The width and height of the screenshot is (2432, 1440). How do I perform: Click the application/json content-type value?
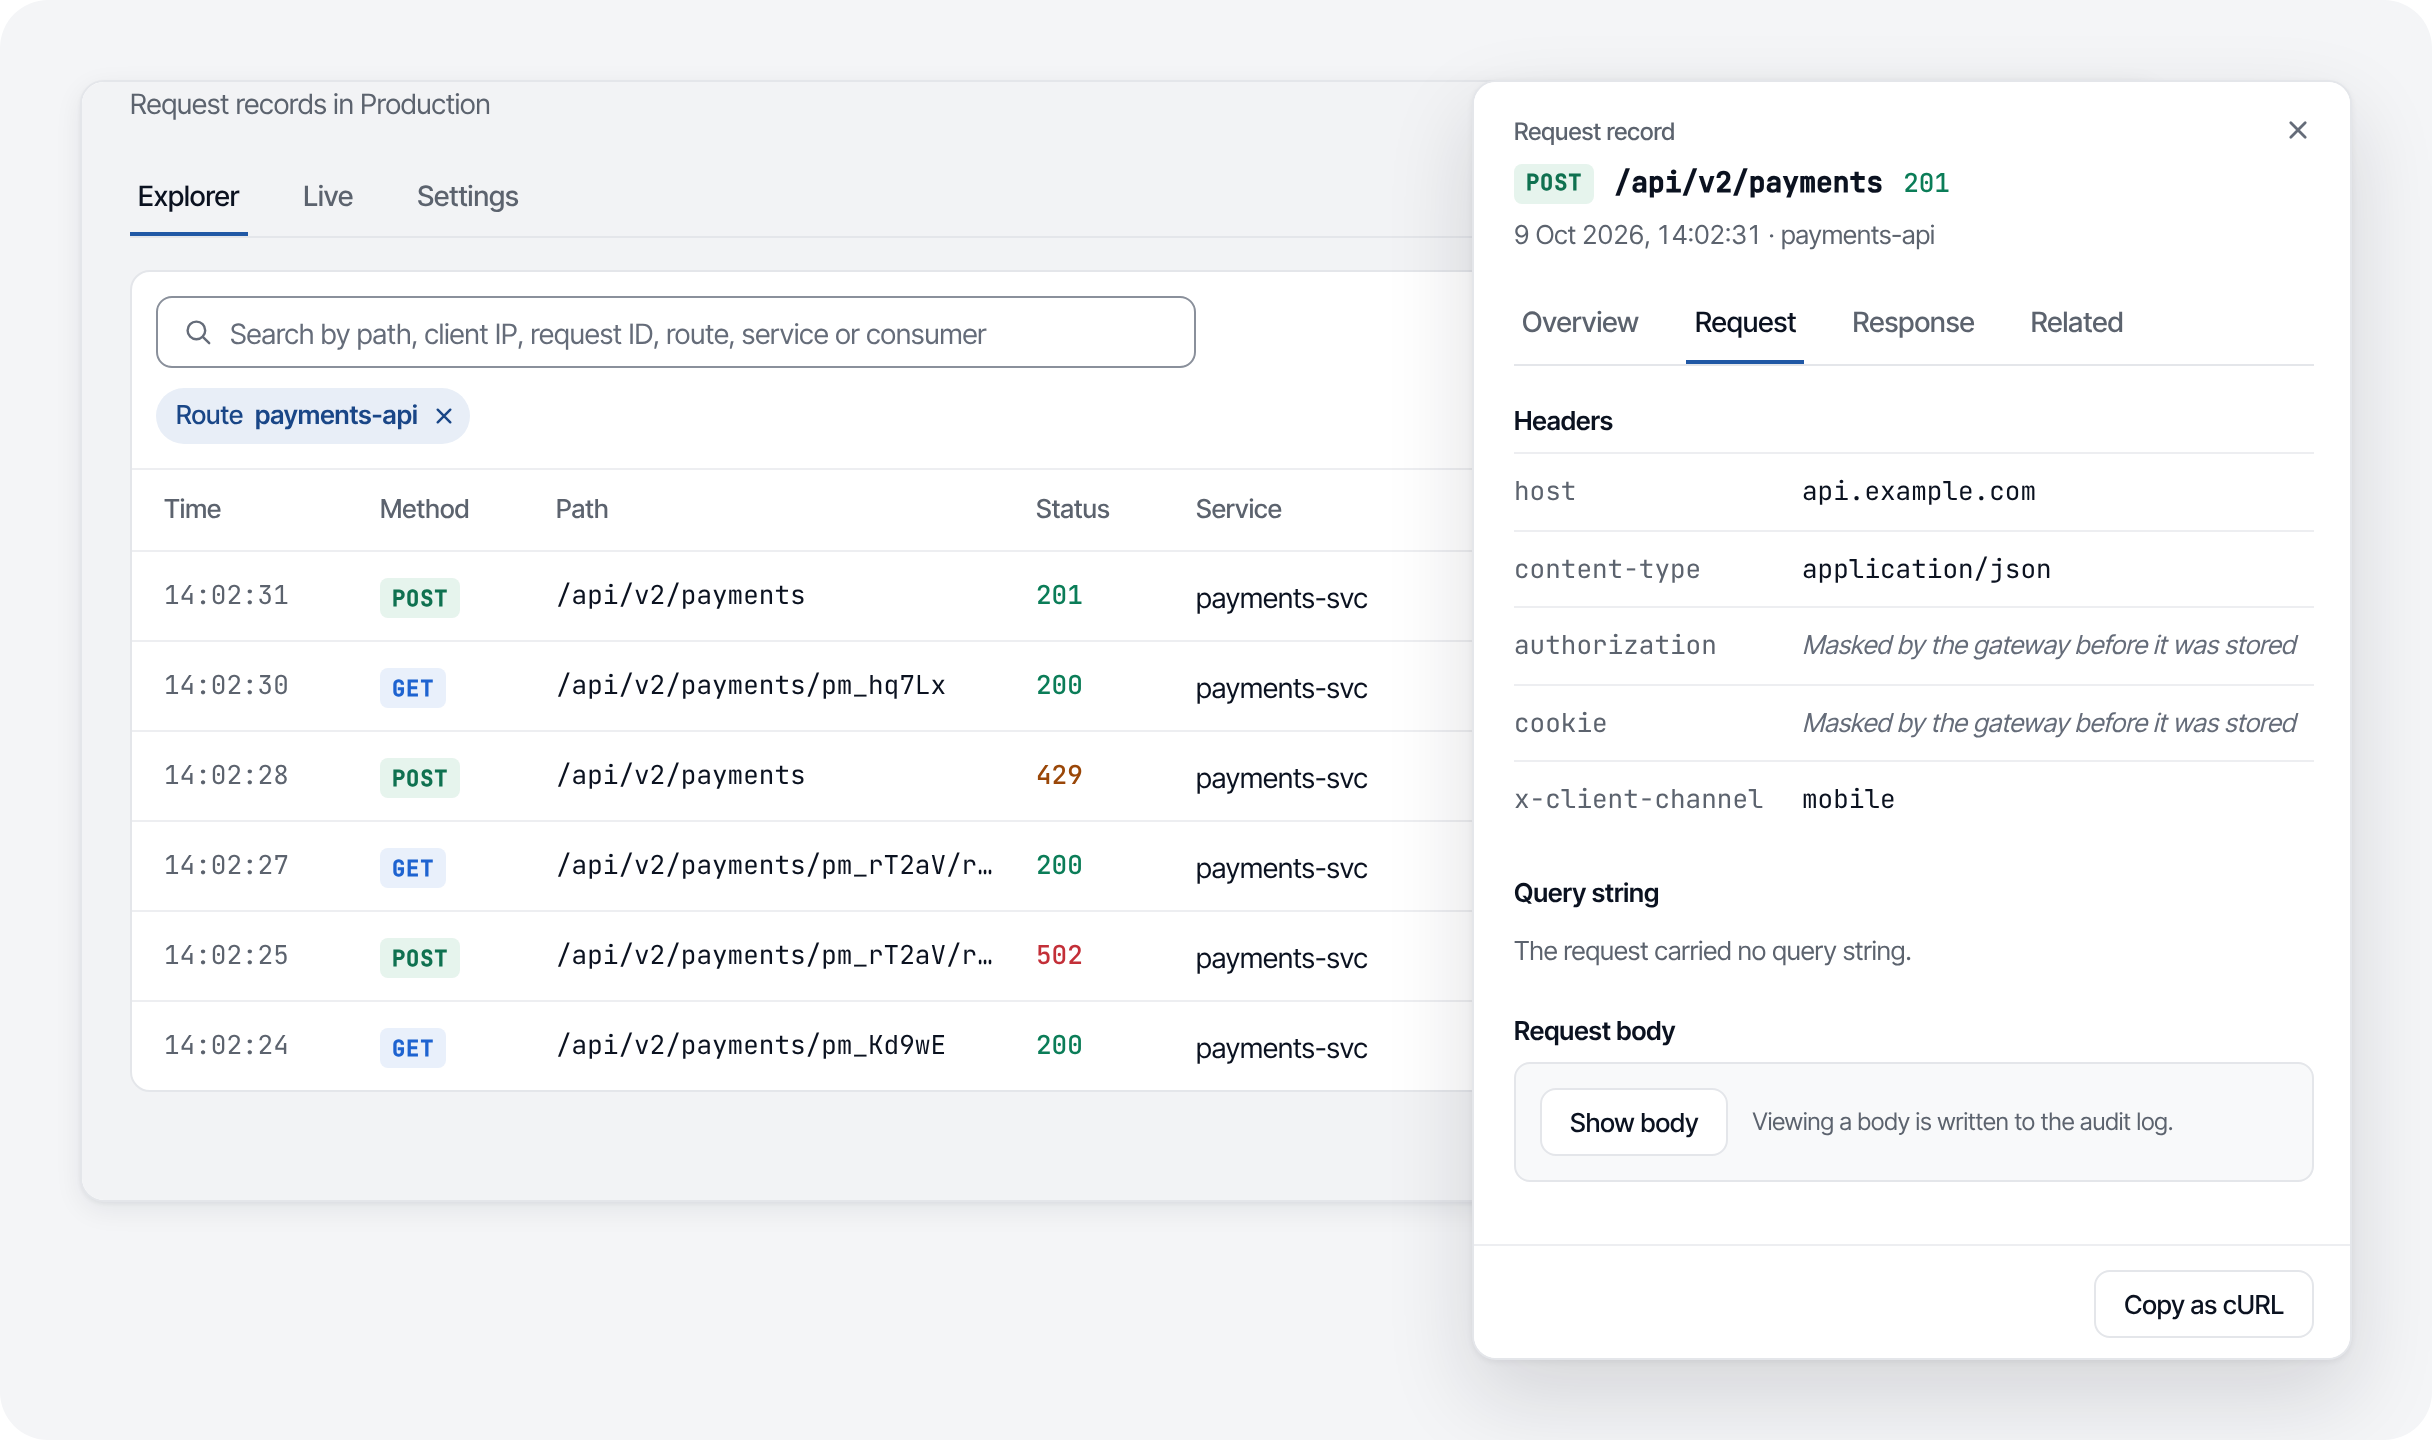click(1926, 569)
